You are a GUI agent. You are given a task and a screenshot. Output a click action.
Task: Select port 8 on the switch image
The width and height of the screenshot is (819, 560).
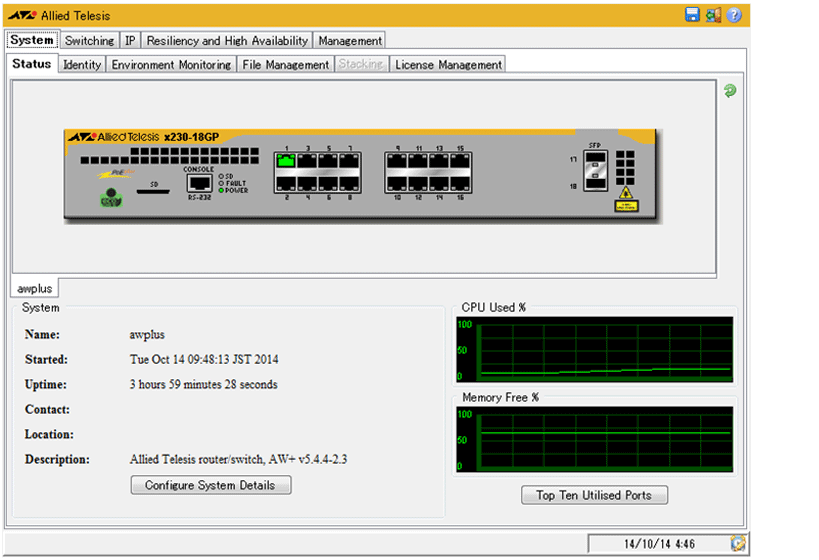[x=349, y=183]
